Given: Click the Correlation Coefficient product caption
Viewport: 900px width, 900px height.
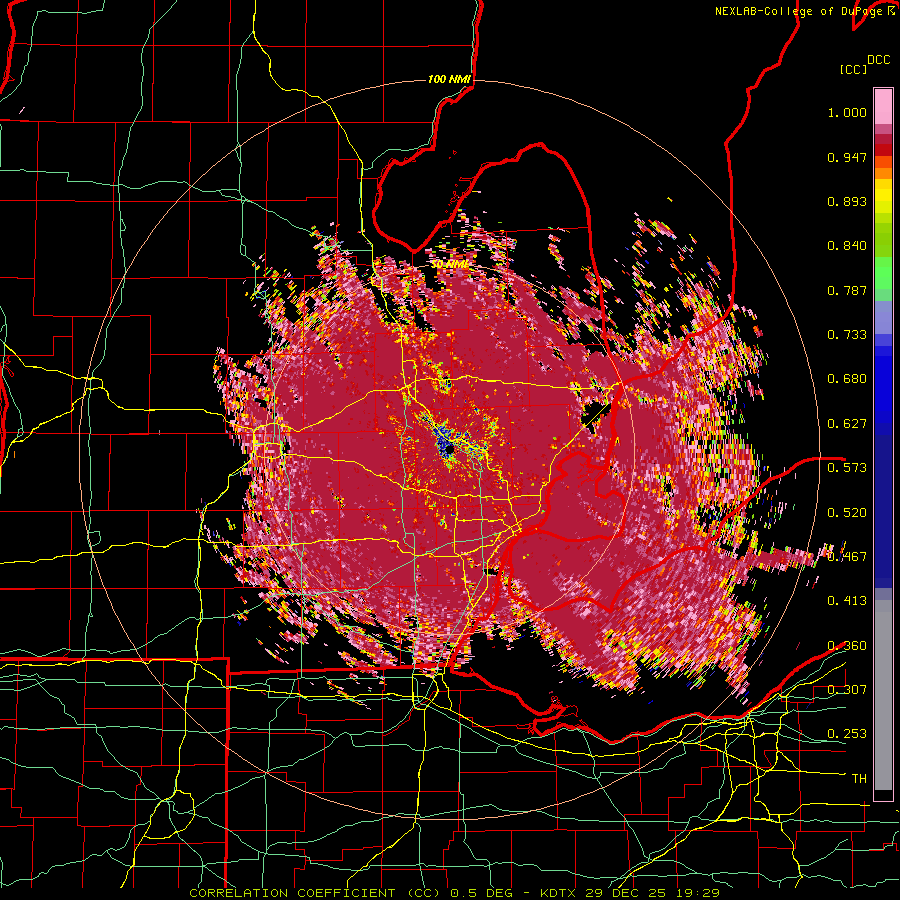Looking at the screenshot, I should (454, 893).
